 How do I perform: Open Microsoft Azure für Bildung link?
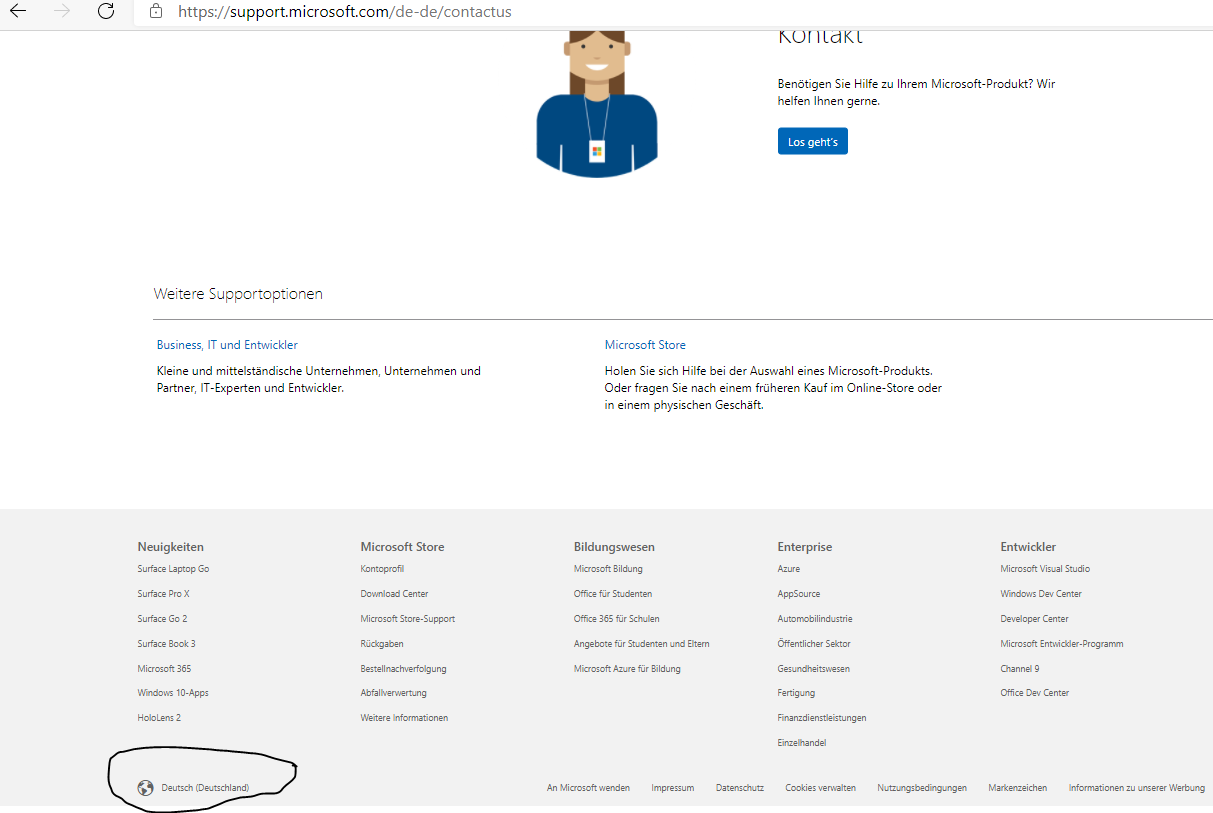tap(628, 669)
